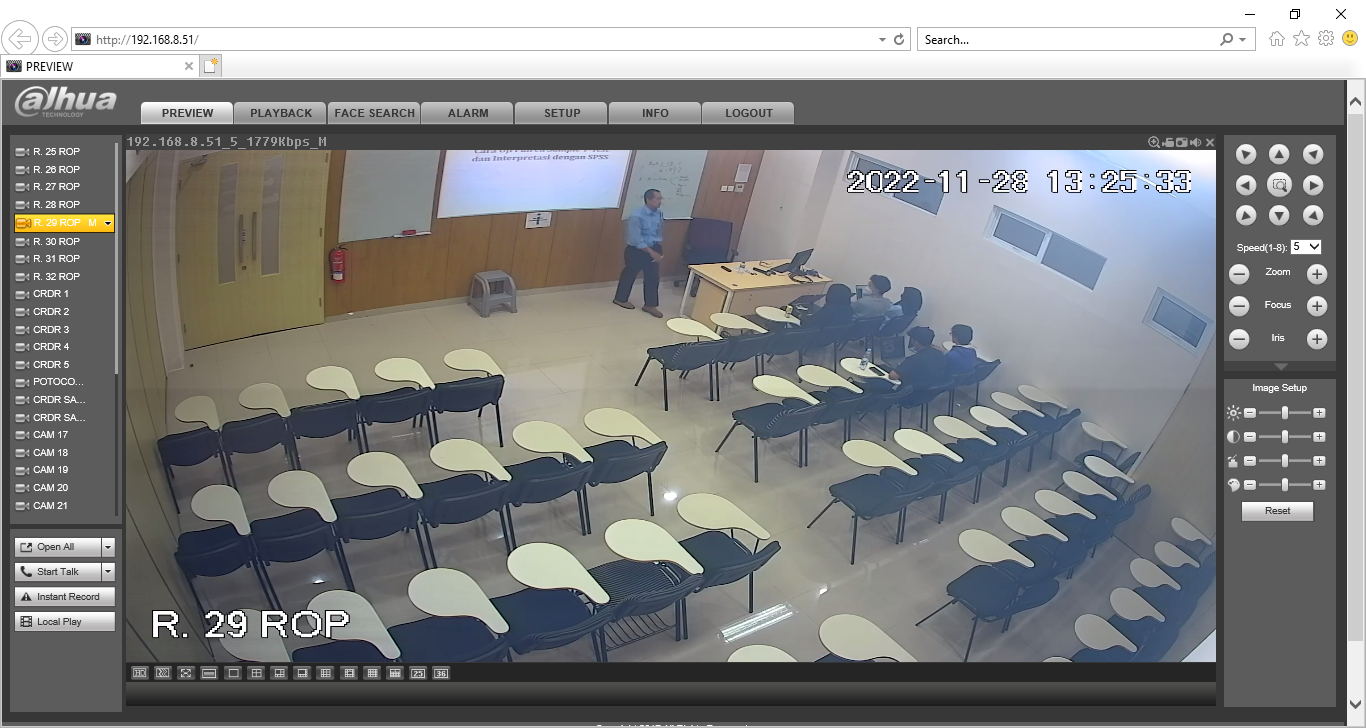Click the Open All button
1366x728 pixels.
pos(58,547)
